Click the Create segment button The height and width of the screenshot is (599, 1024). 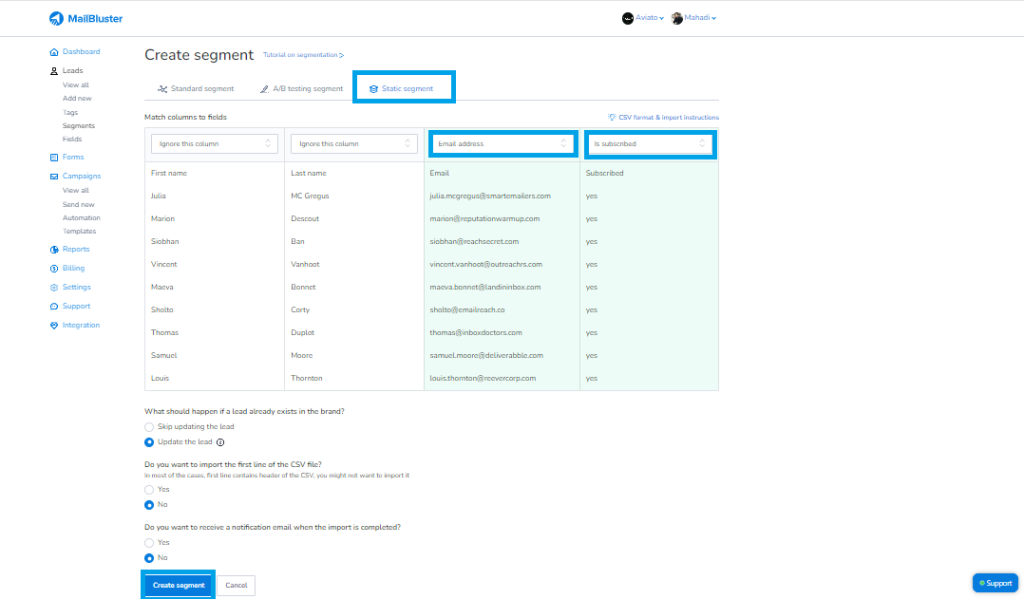178,584
